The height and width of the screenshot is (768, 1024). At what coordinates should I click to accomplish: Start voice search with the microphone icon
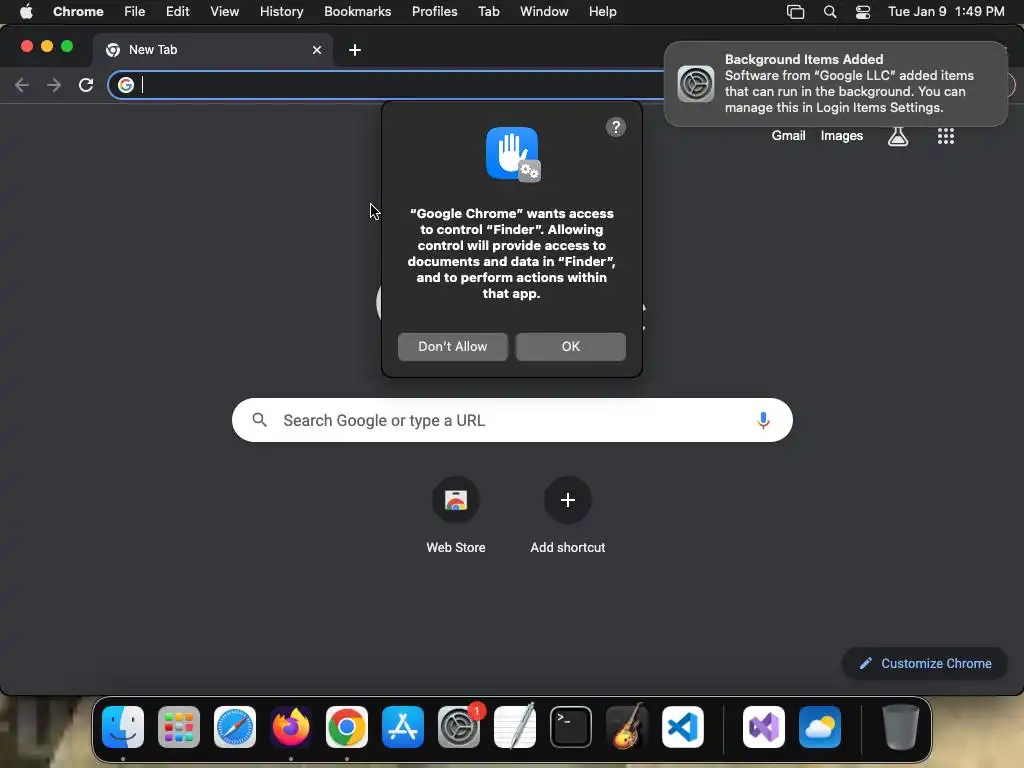763,421
